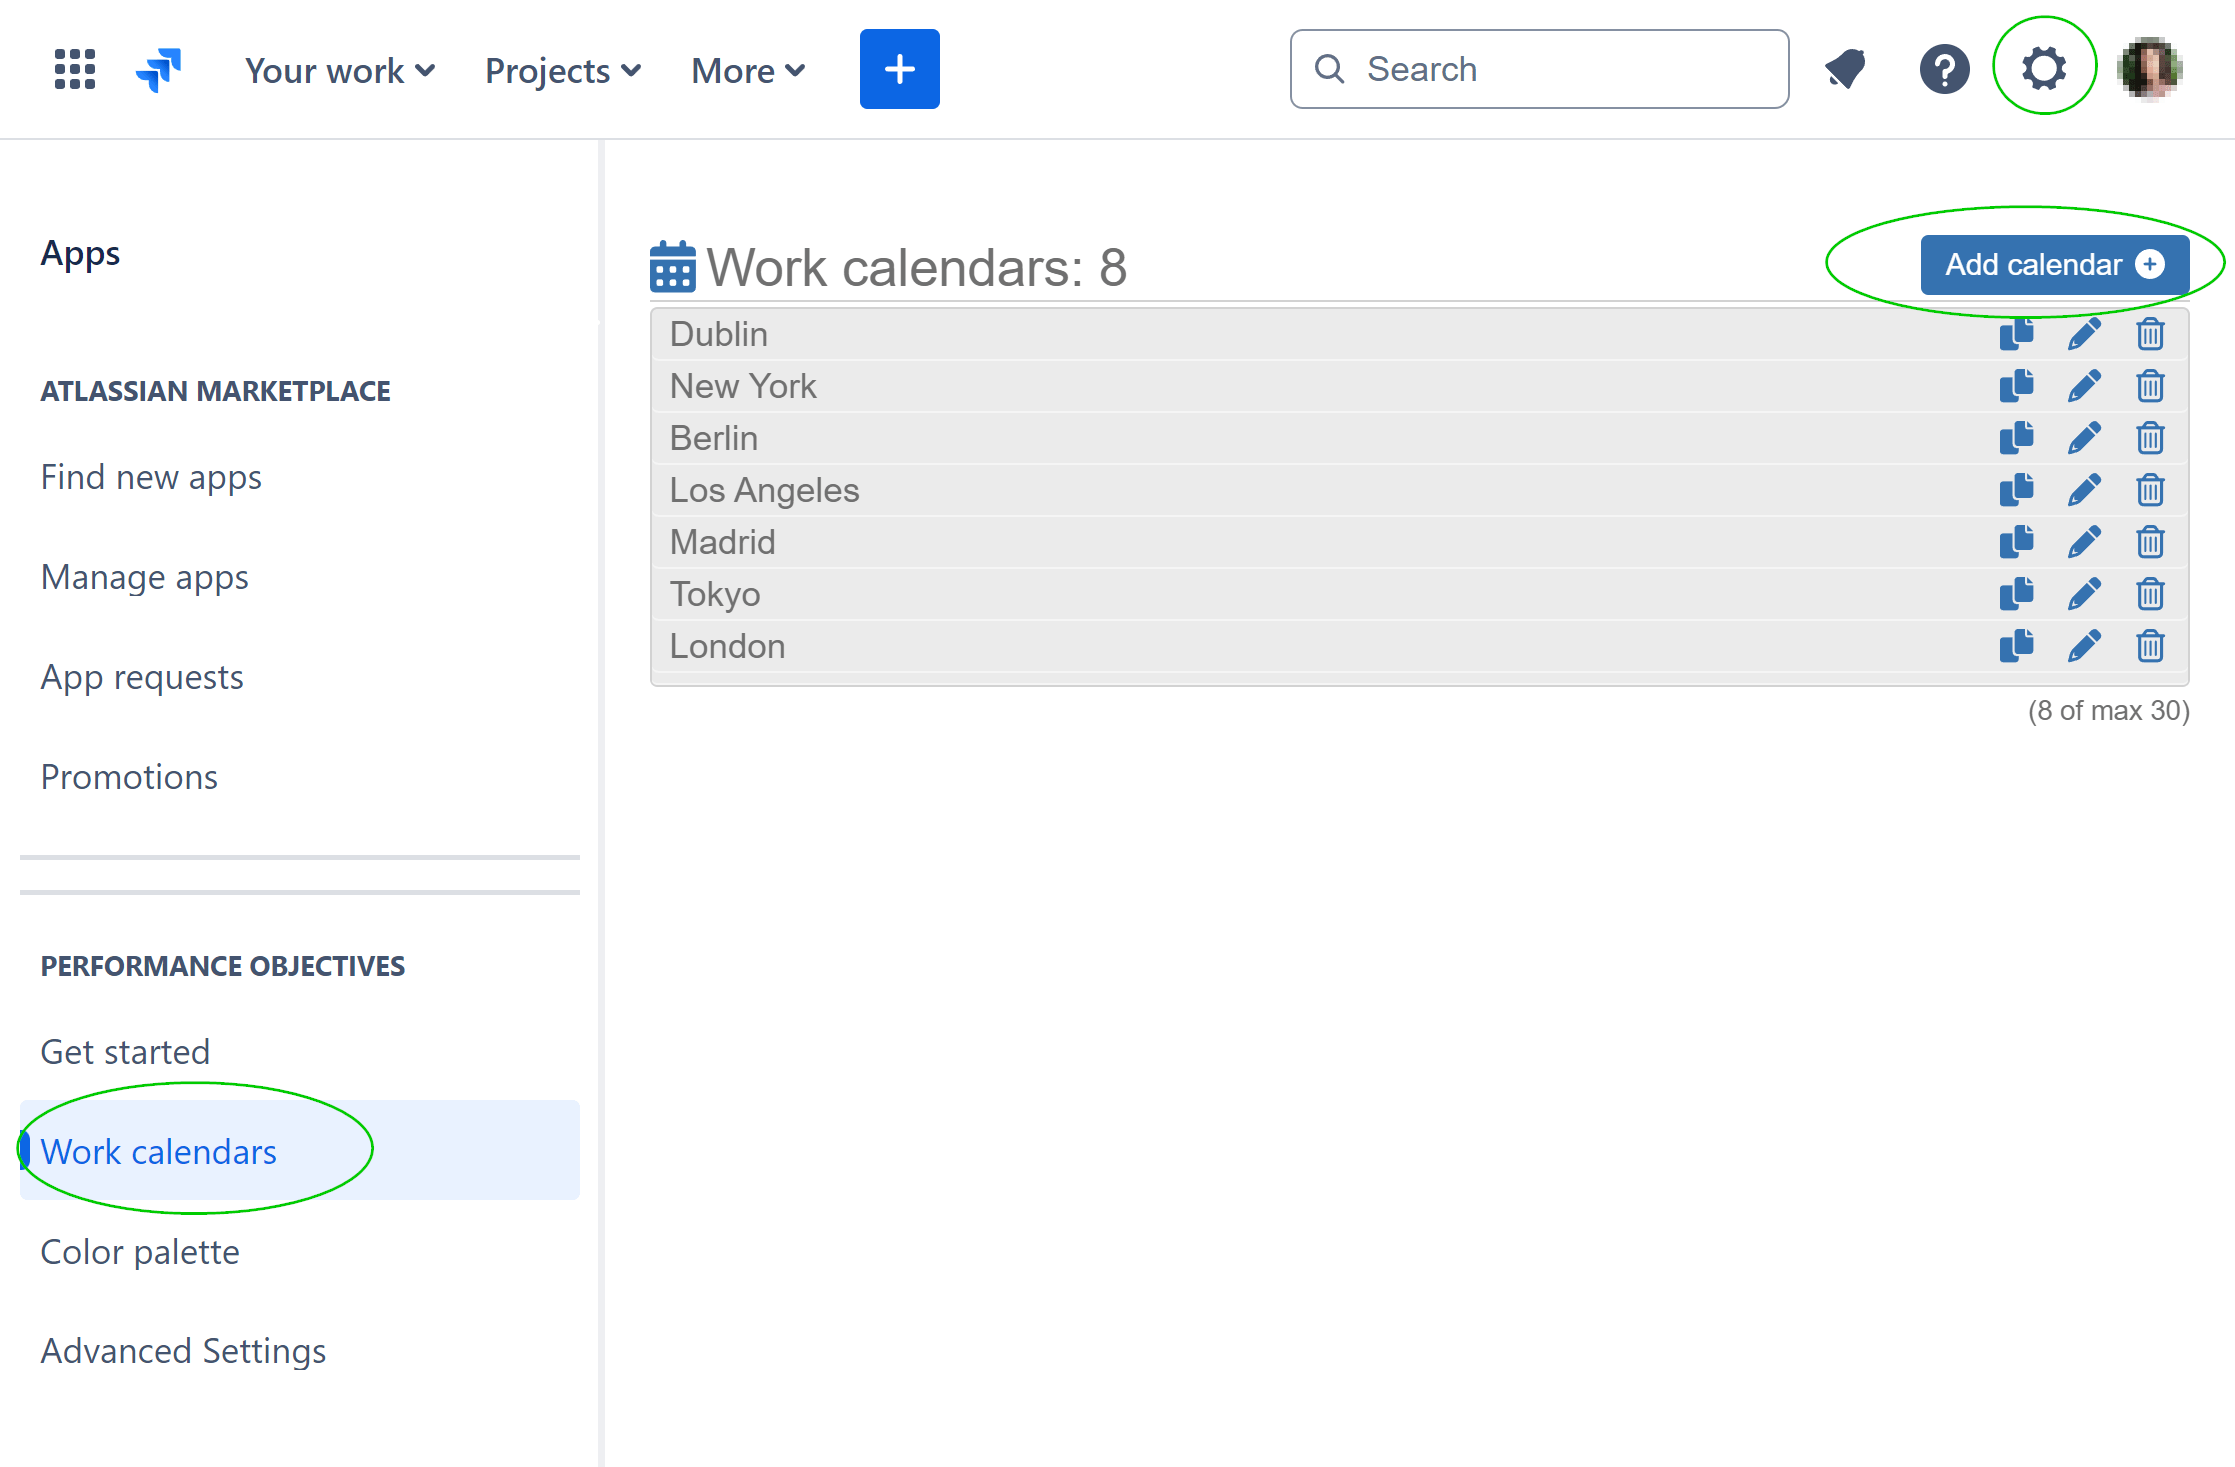Select Work calendars in the sidebar
The image size is (2235, 1467).
click(158, 1151)
